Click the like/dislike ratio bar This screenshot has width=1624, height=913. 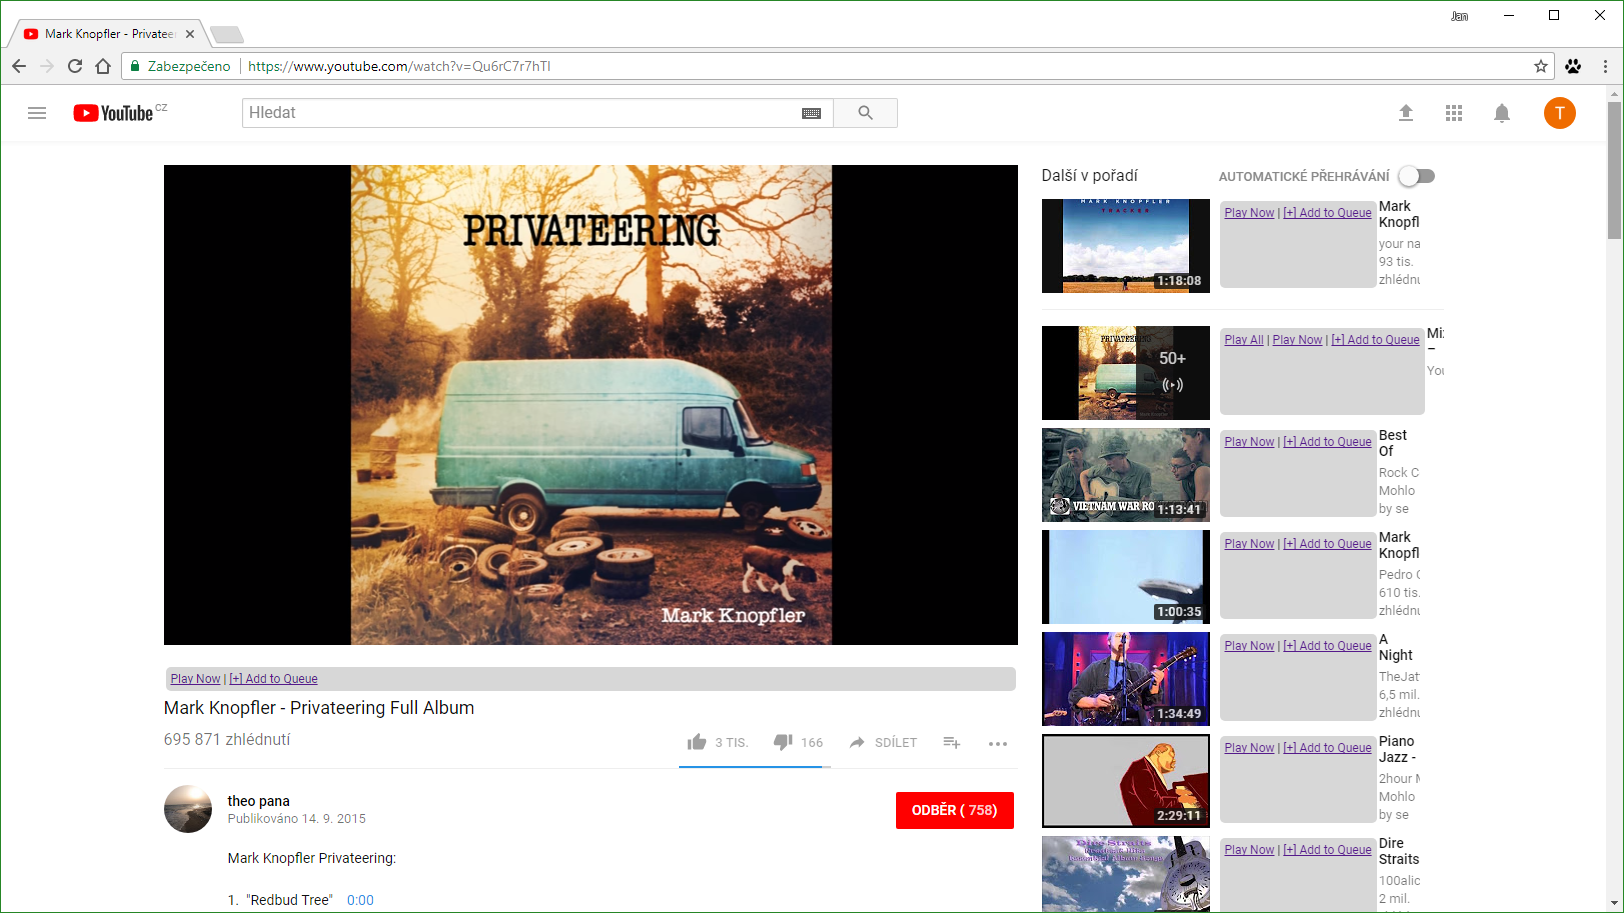[754, 767]
